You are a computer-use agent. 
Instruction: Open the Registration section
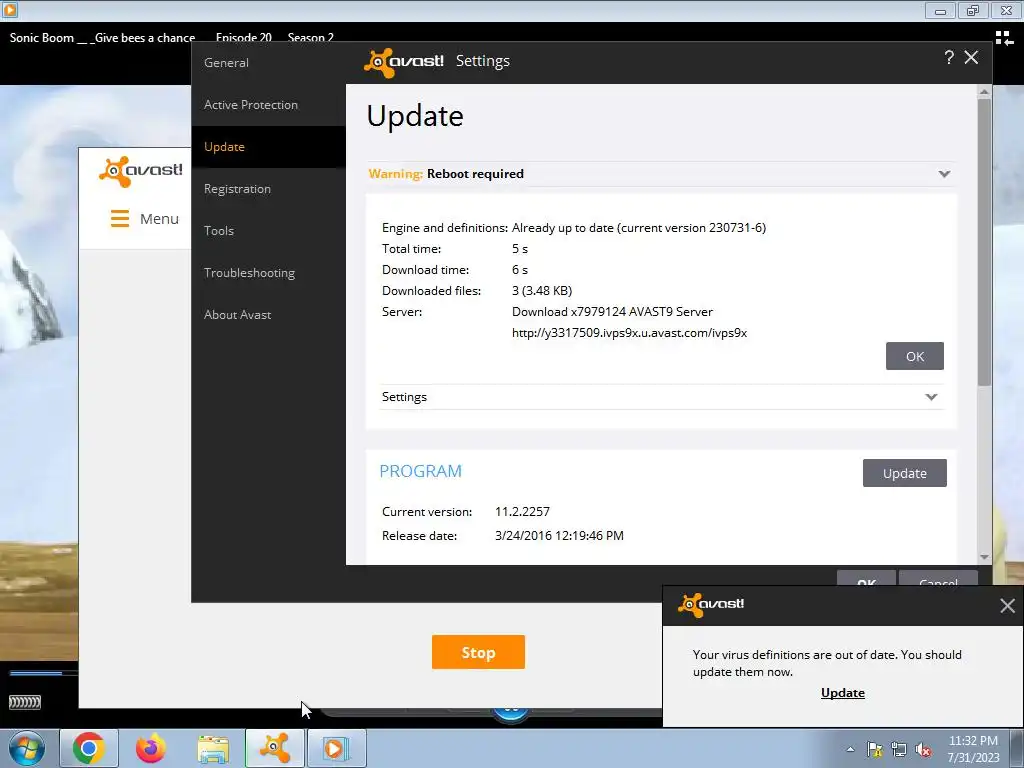237,189
